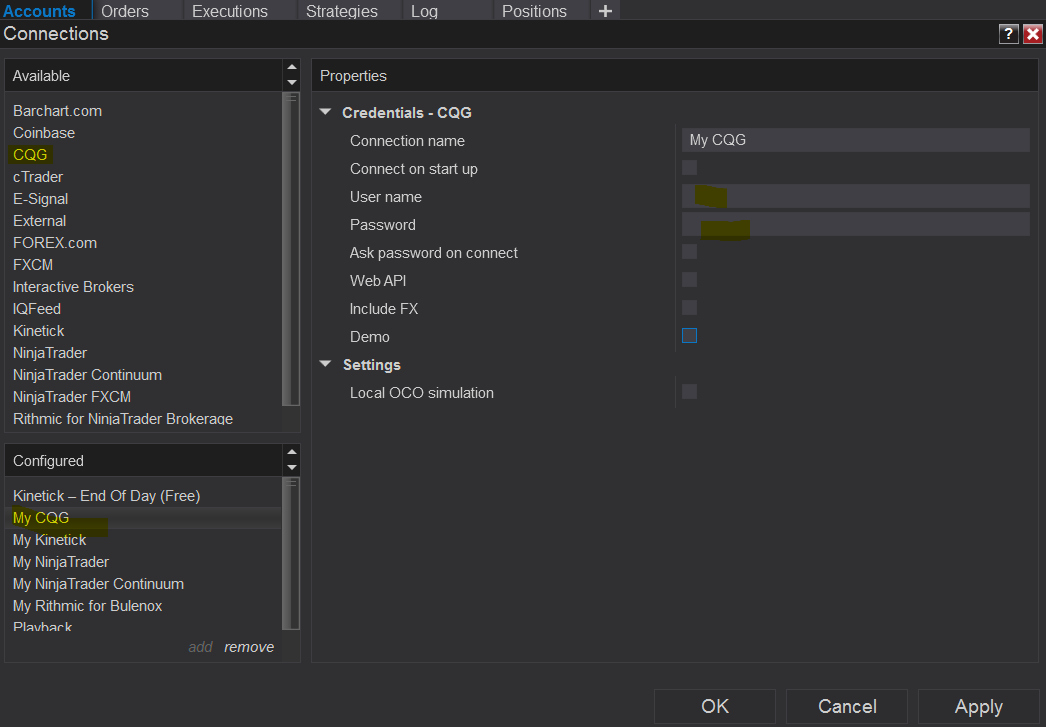The width and height of the screenshot is (1046, 727).
Task: Click up arrow in Configured list header
Action: 292,453
